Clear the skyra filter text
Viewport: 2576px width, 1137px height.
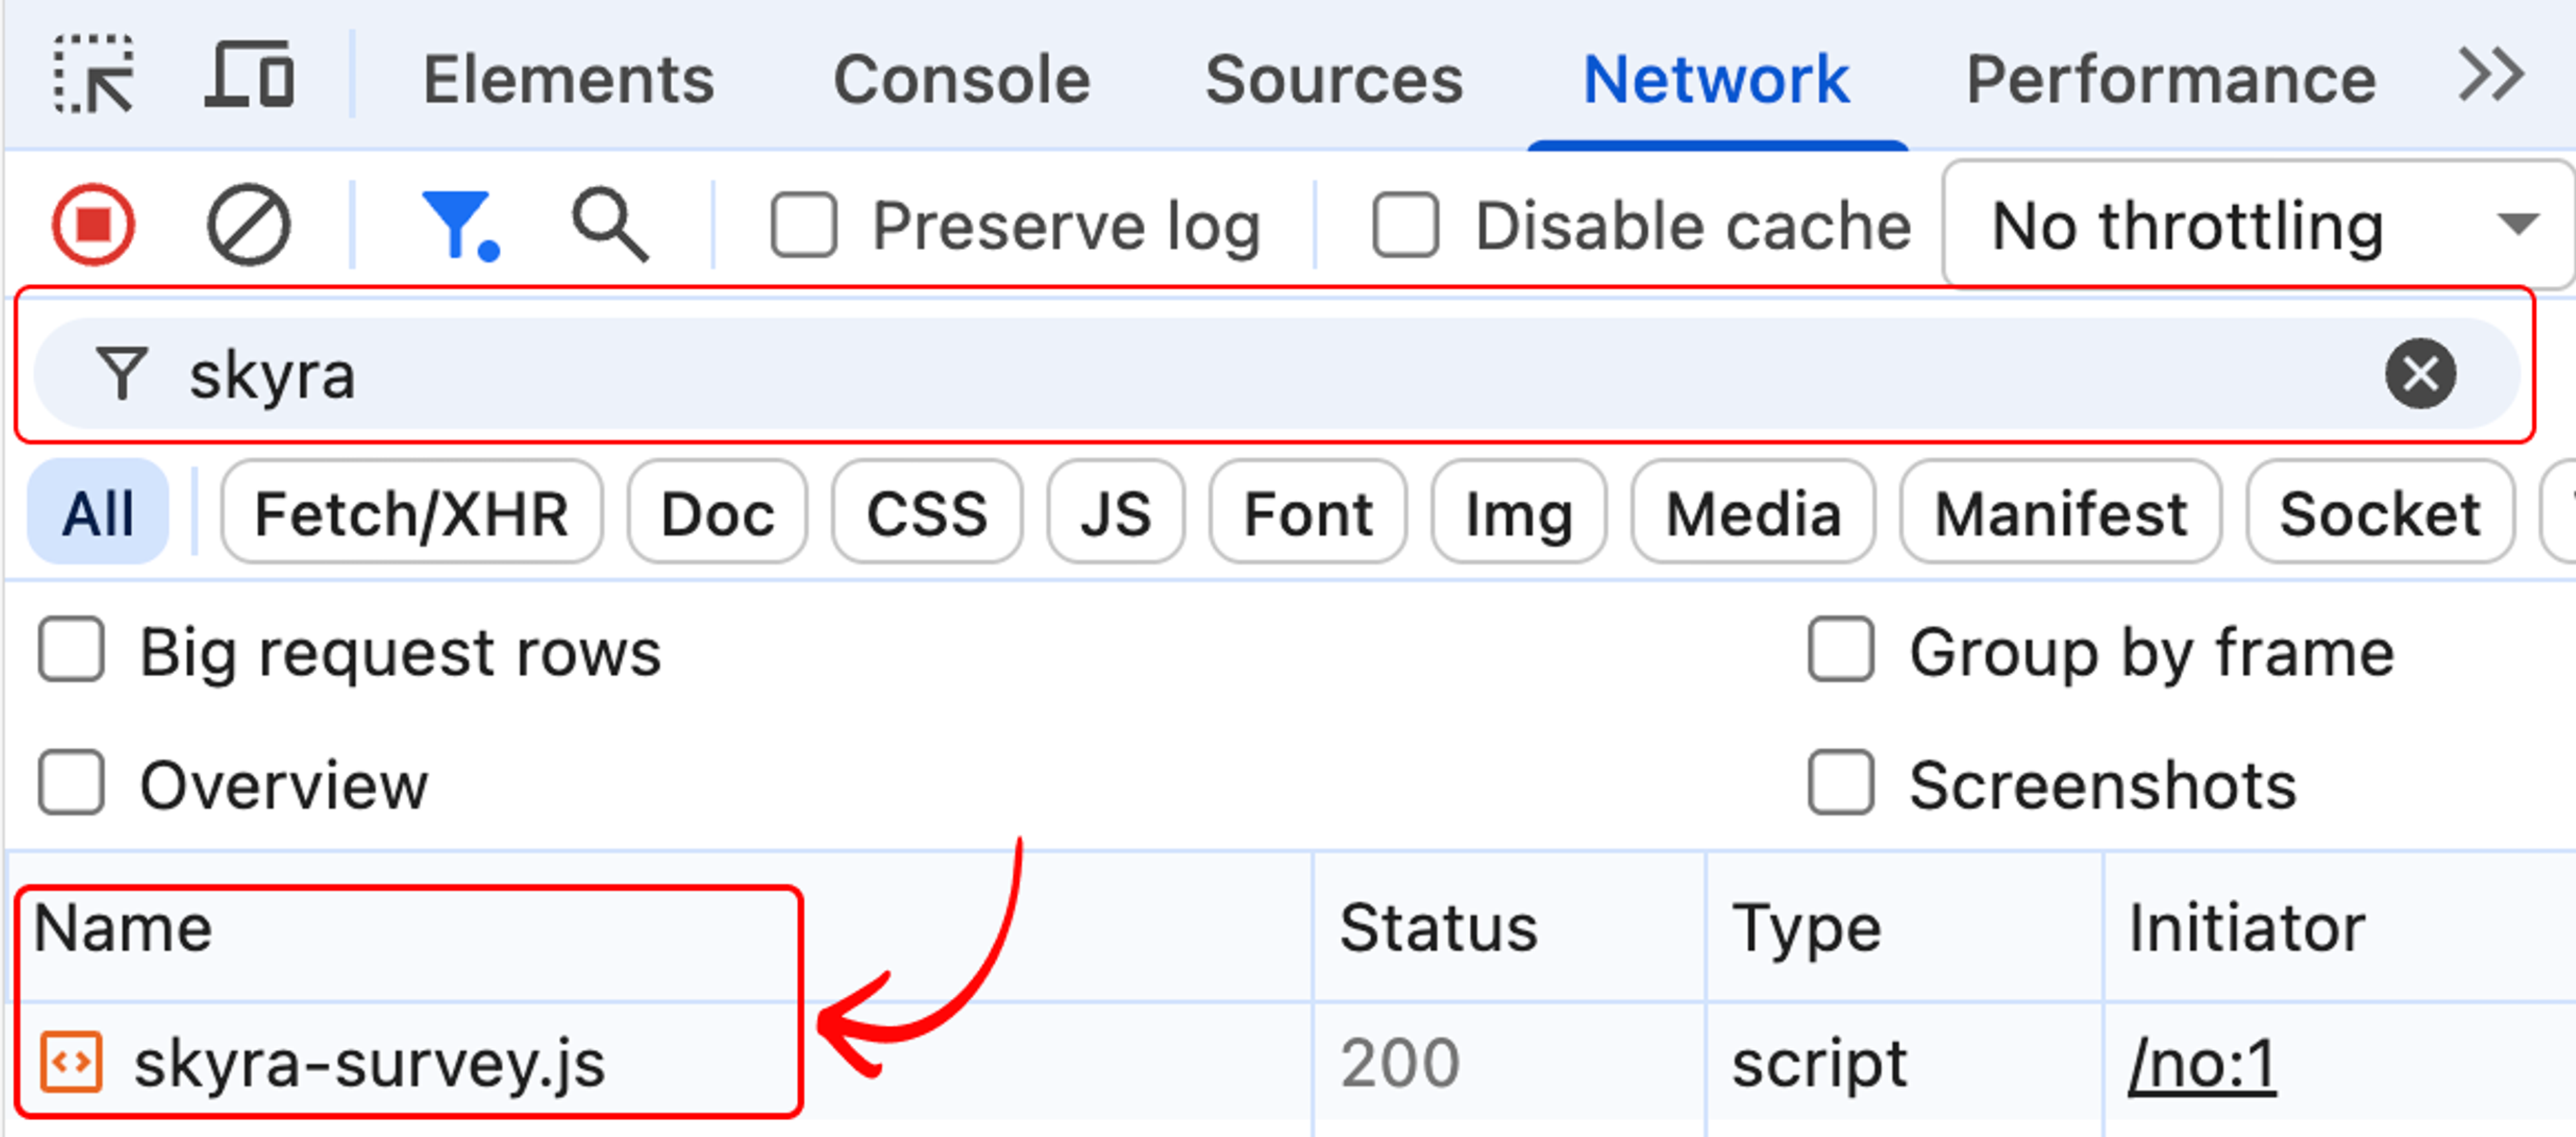[x=2419, y=374]
